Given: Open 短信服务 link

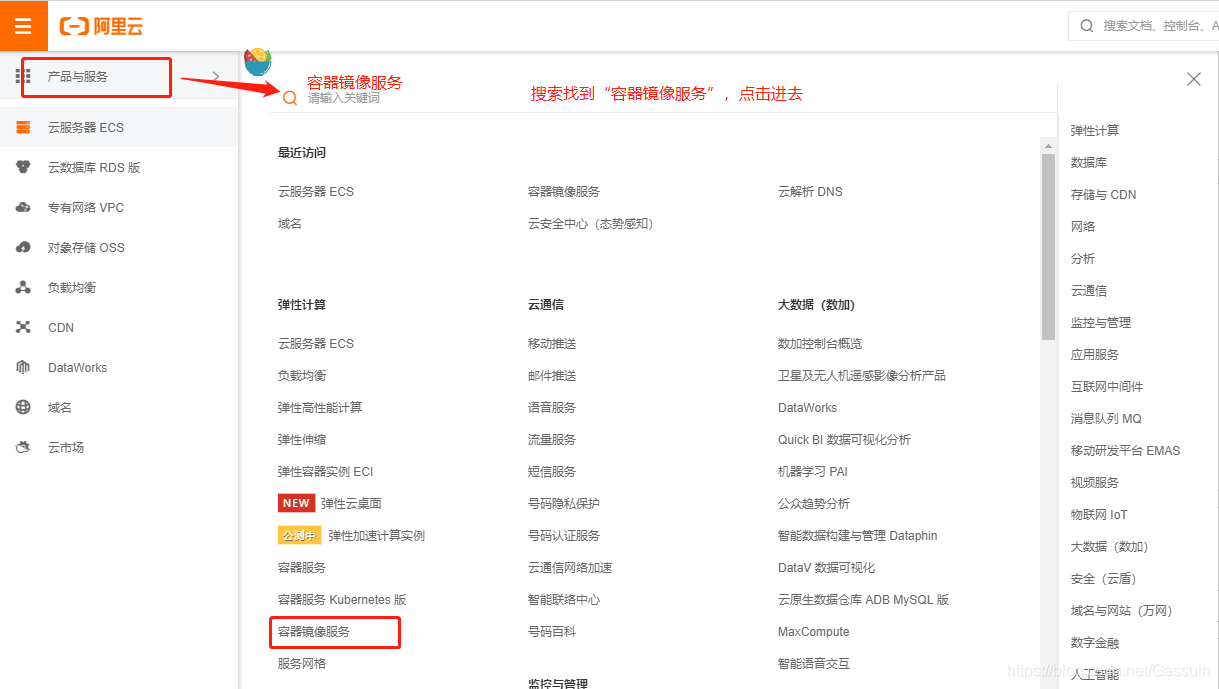Looking at the screenshot, I should click(552, 472).
